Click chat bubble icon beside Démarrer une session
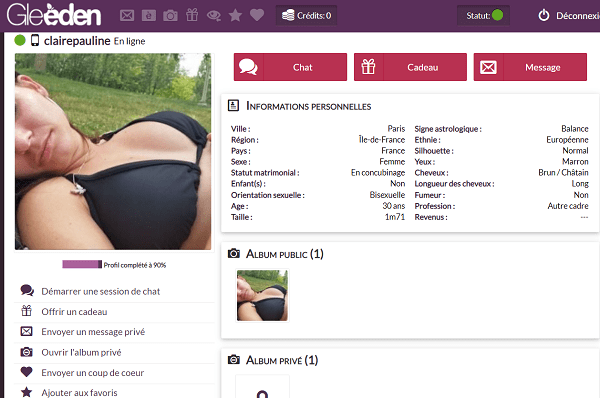Viewport: 600px width, 398px height. click(x=27, y=290)
